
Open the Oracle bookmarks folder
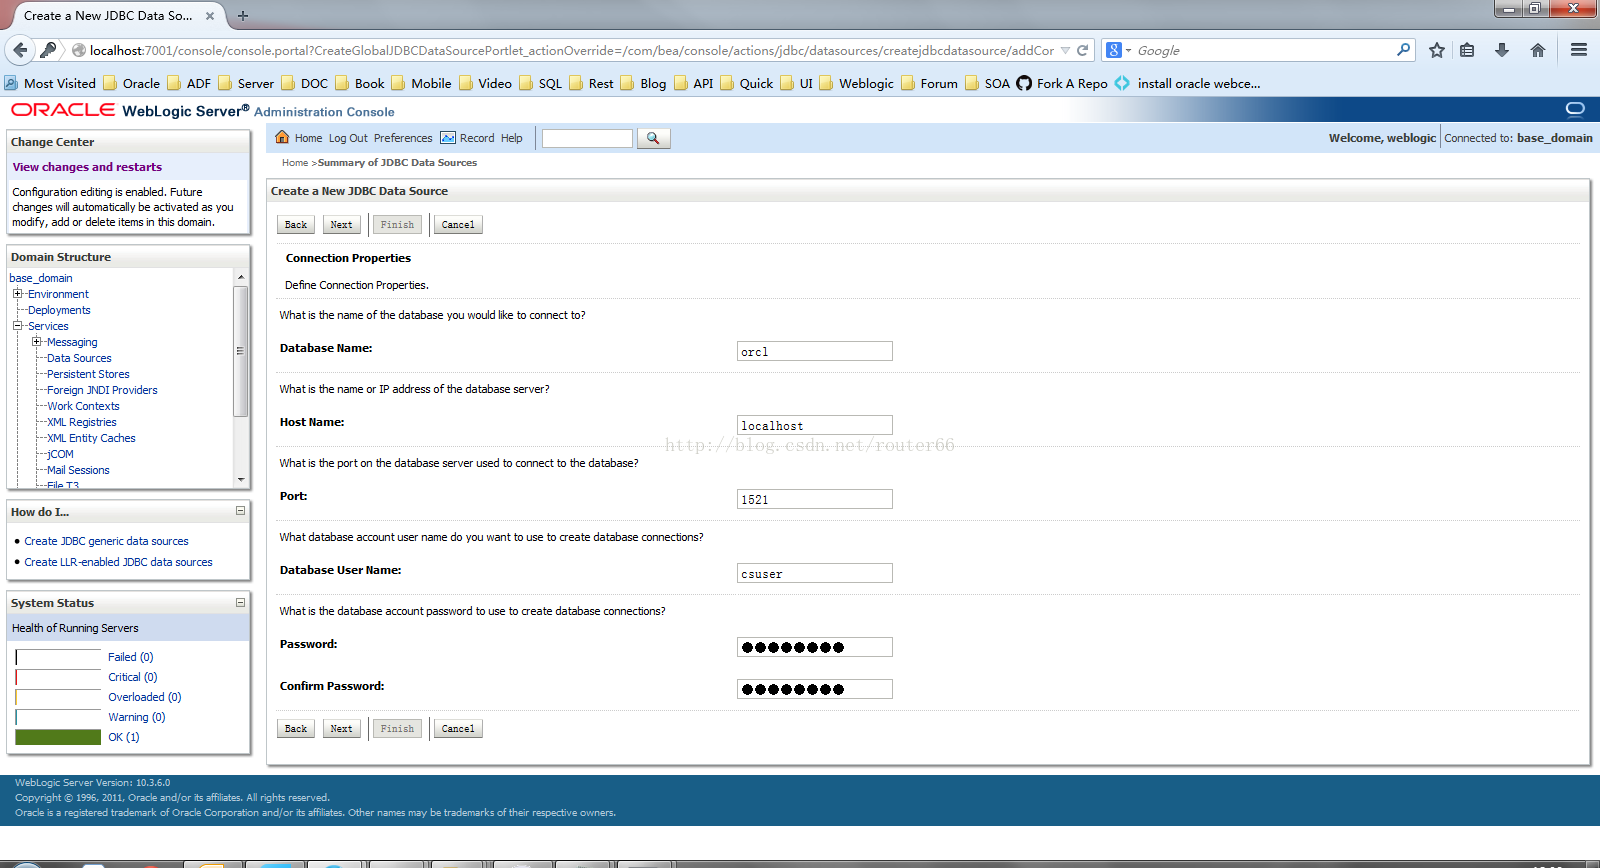pyautogui.click(x=131, y=83)
